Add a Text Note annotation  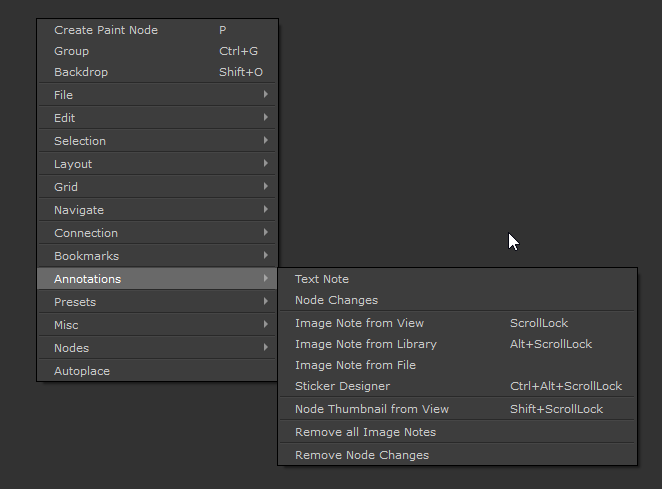point(322,279)
